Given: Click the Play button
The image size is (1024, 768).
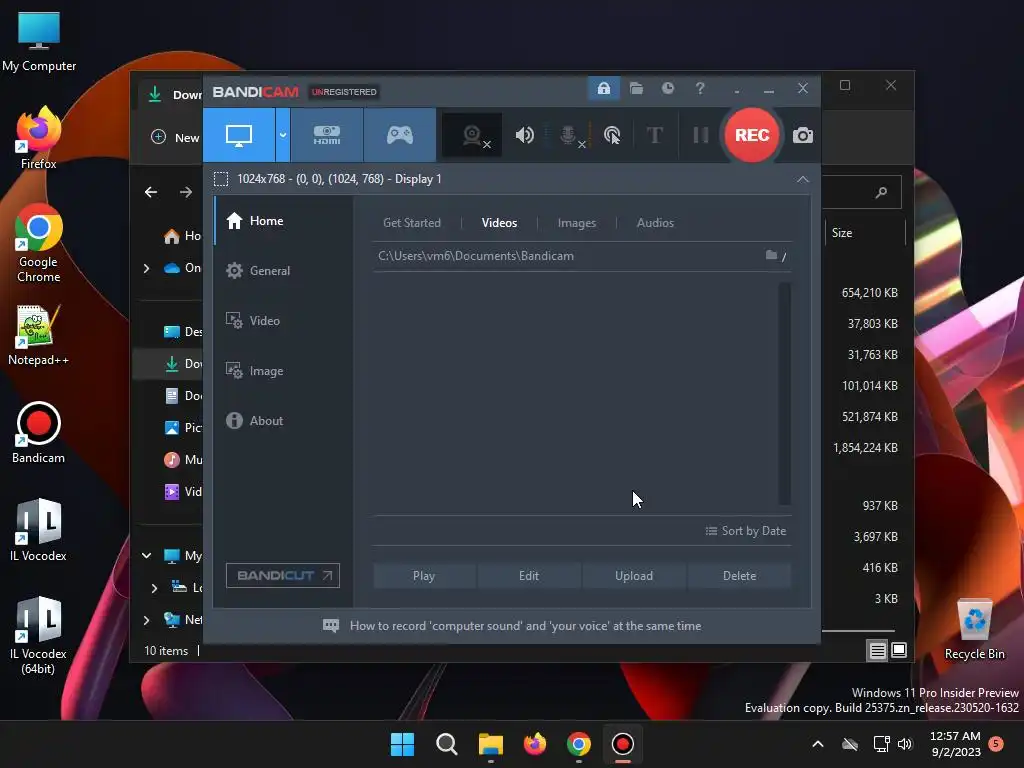Looking at the screenshot, I should [424, 576].
